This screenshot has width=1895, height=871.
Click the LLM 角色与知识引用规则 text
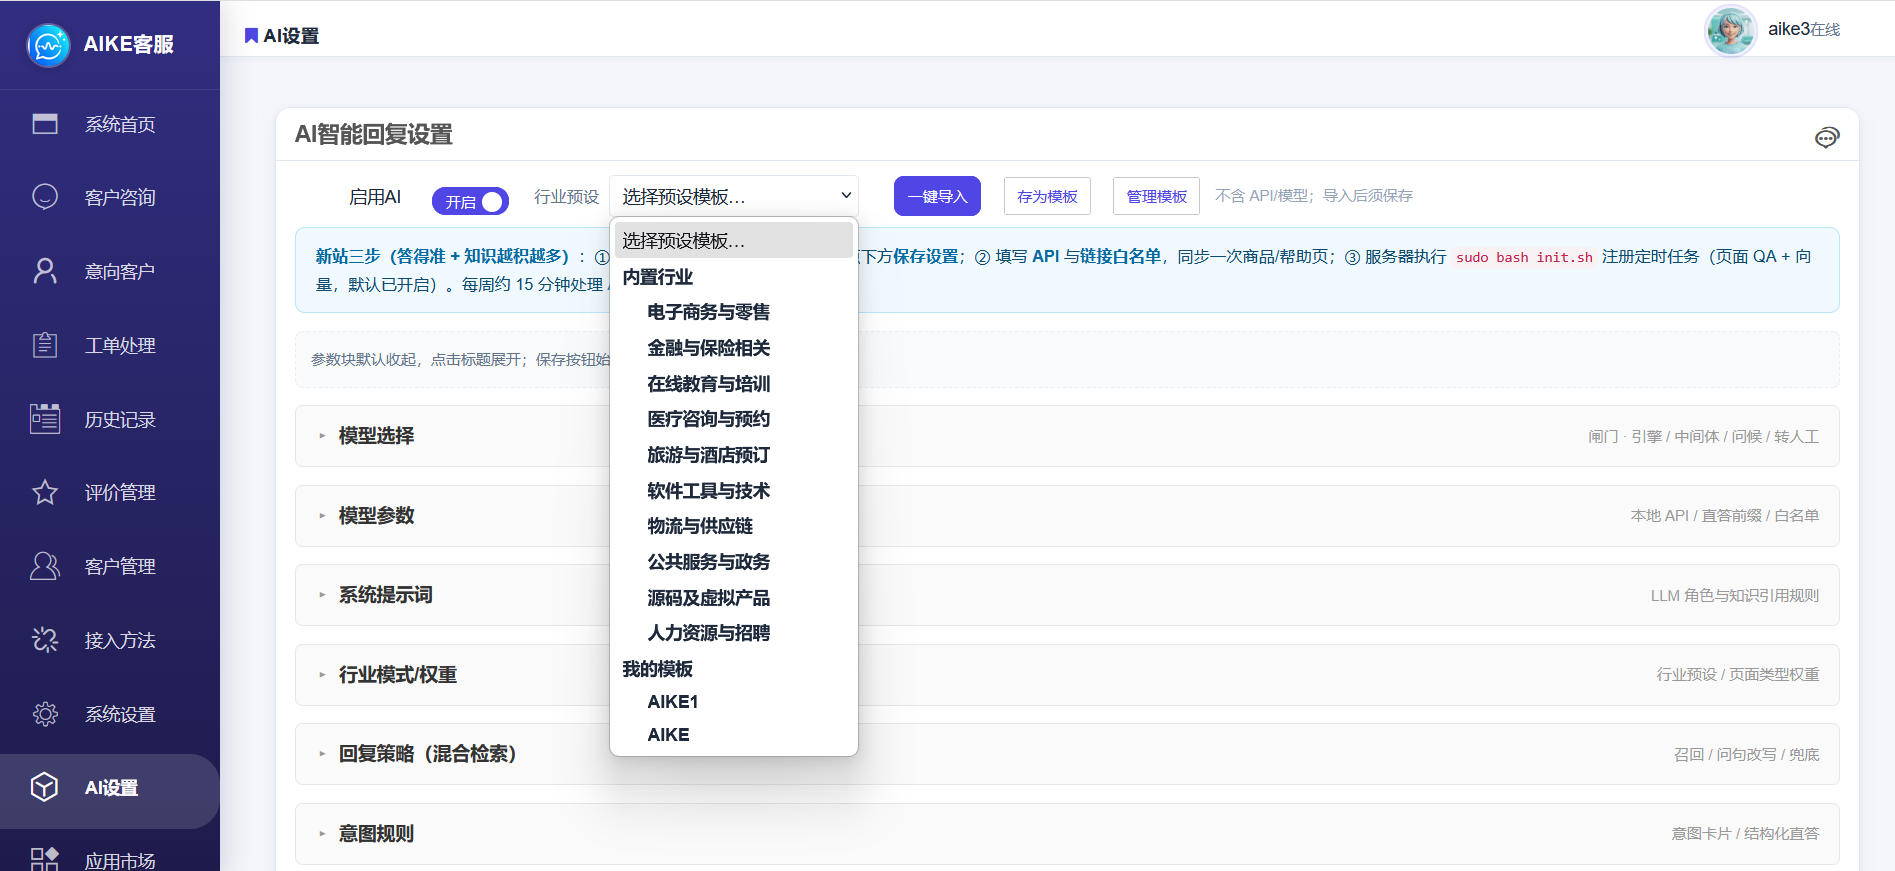(1735, 595)
